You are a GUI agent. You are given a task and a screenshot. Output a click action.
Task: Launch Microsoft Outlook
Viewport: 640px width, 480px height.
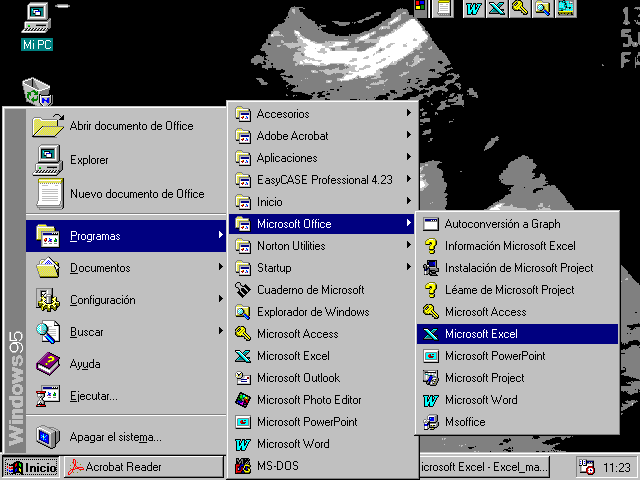323,378
